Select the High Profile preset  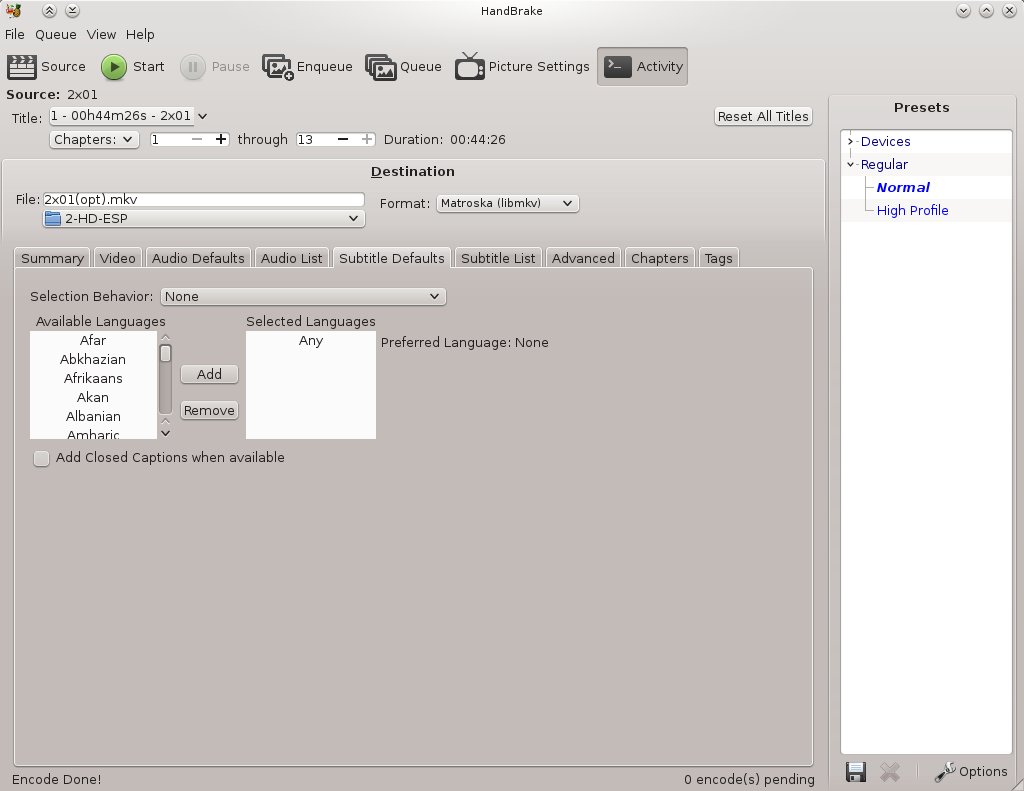(912, 210)
